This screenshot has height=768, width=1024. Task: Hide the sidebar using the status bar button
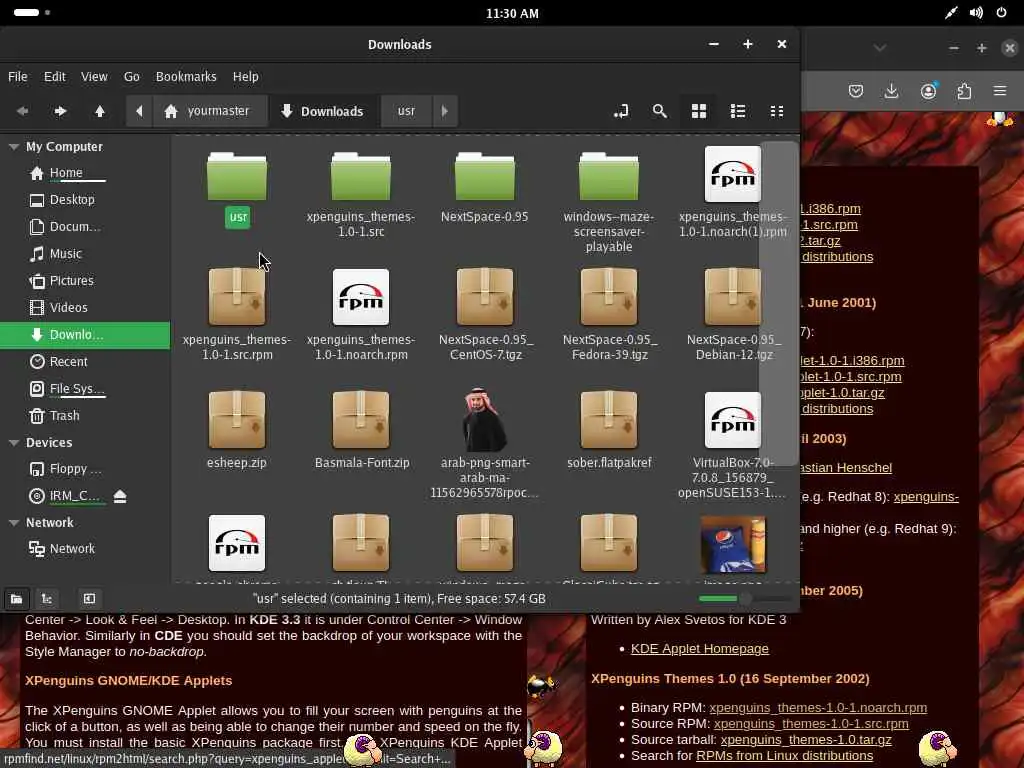tap(89, 599)
